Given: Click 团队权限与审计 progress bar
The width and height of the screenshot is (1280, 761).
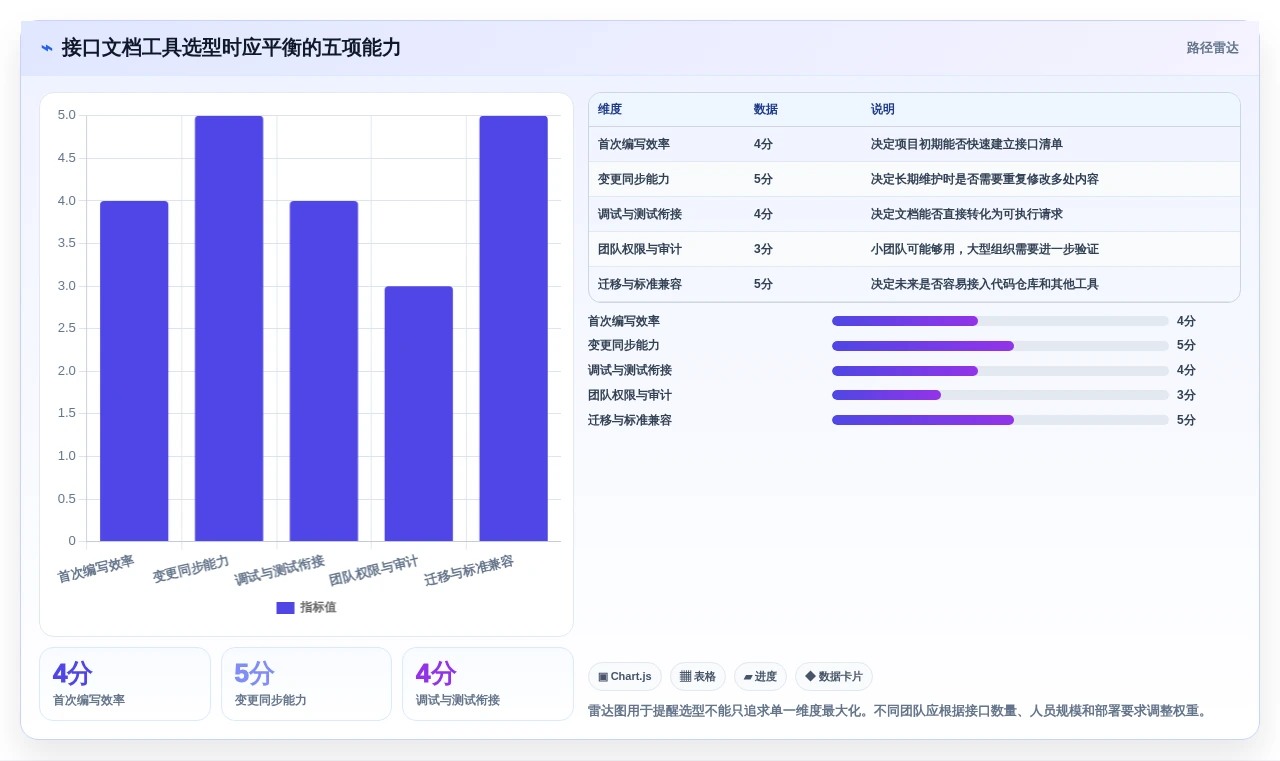Looking at the screenshot, I should click(1000, 395).
